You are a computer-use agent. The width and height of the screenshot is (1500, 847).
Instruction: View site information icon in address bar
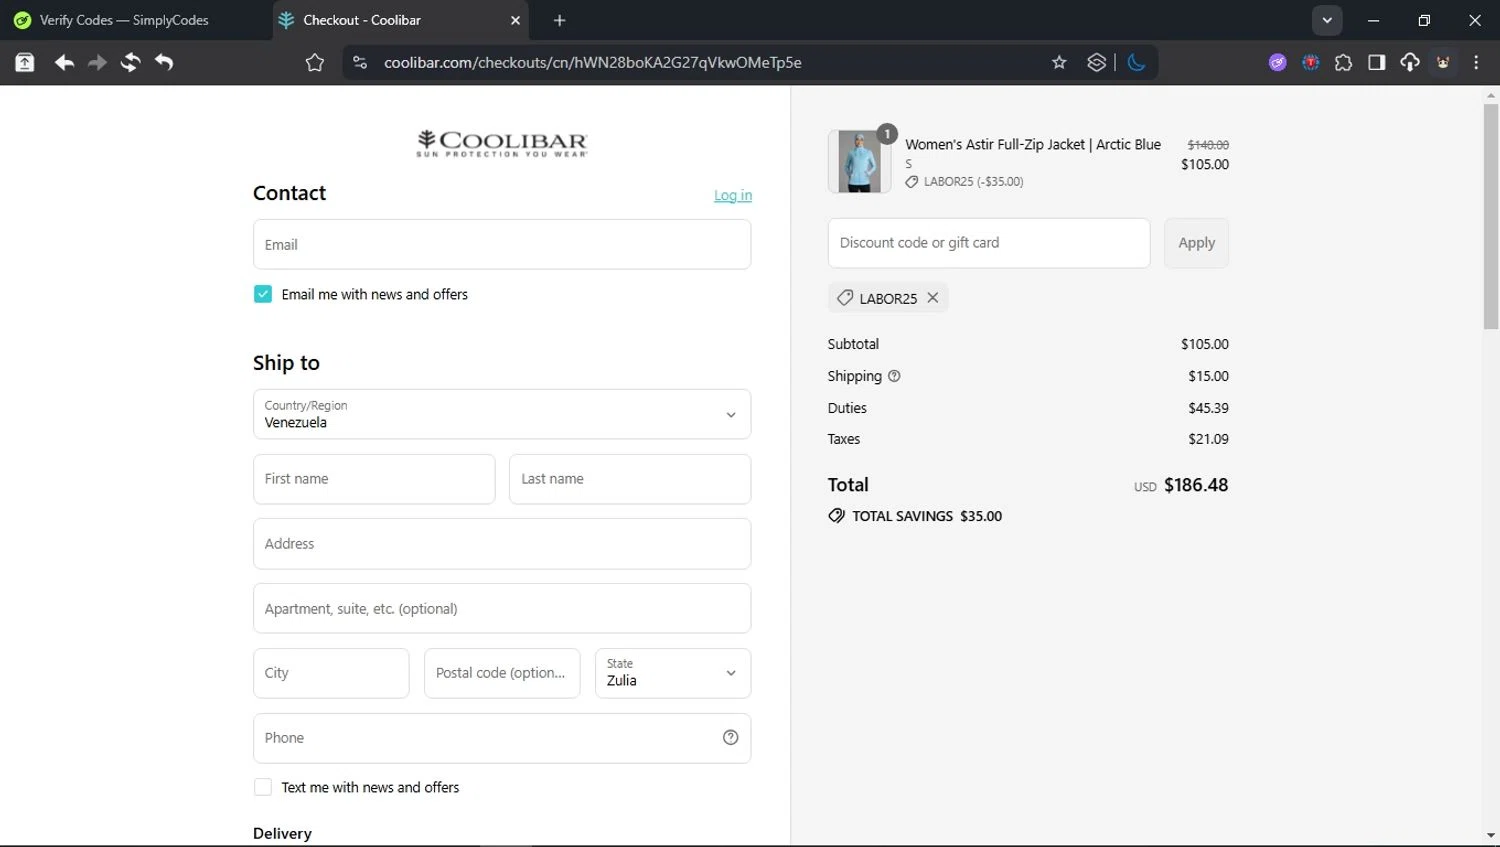tap(360, 62)
